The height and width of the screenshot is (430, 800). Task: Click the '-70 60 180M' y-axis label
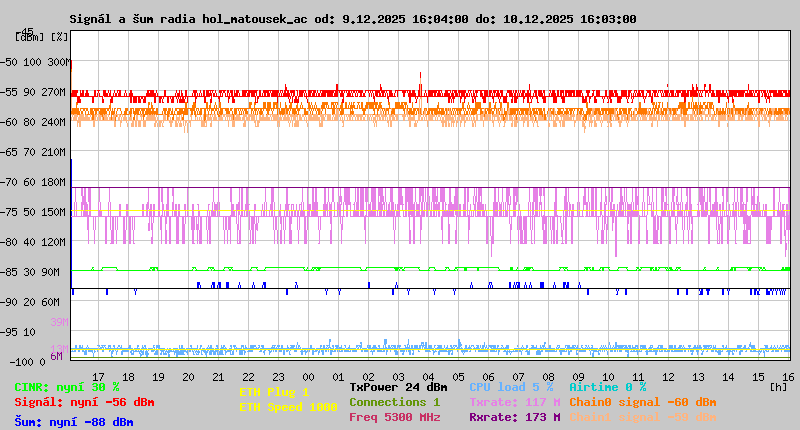(x=33, y=182)
